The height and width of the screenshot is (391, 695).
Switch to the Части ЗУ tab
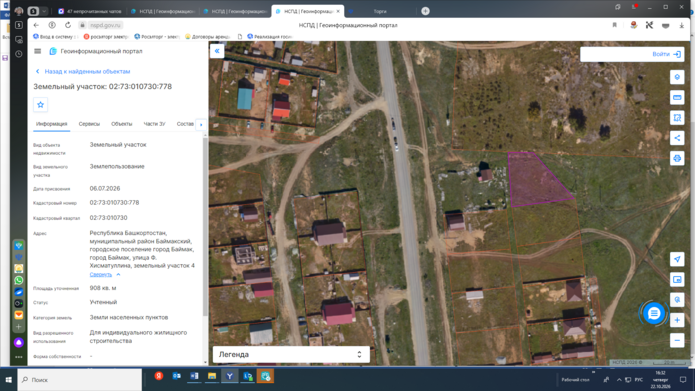click(x=154, y=124)
